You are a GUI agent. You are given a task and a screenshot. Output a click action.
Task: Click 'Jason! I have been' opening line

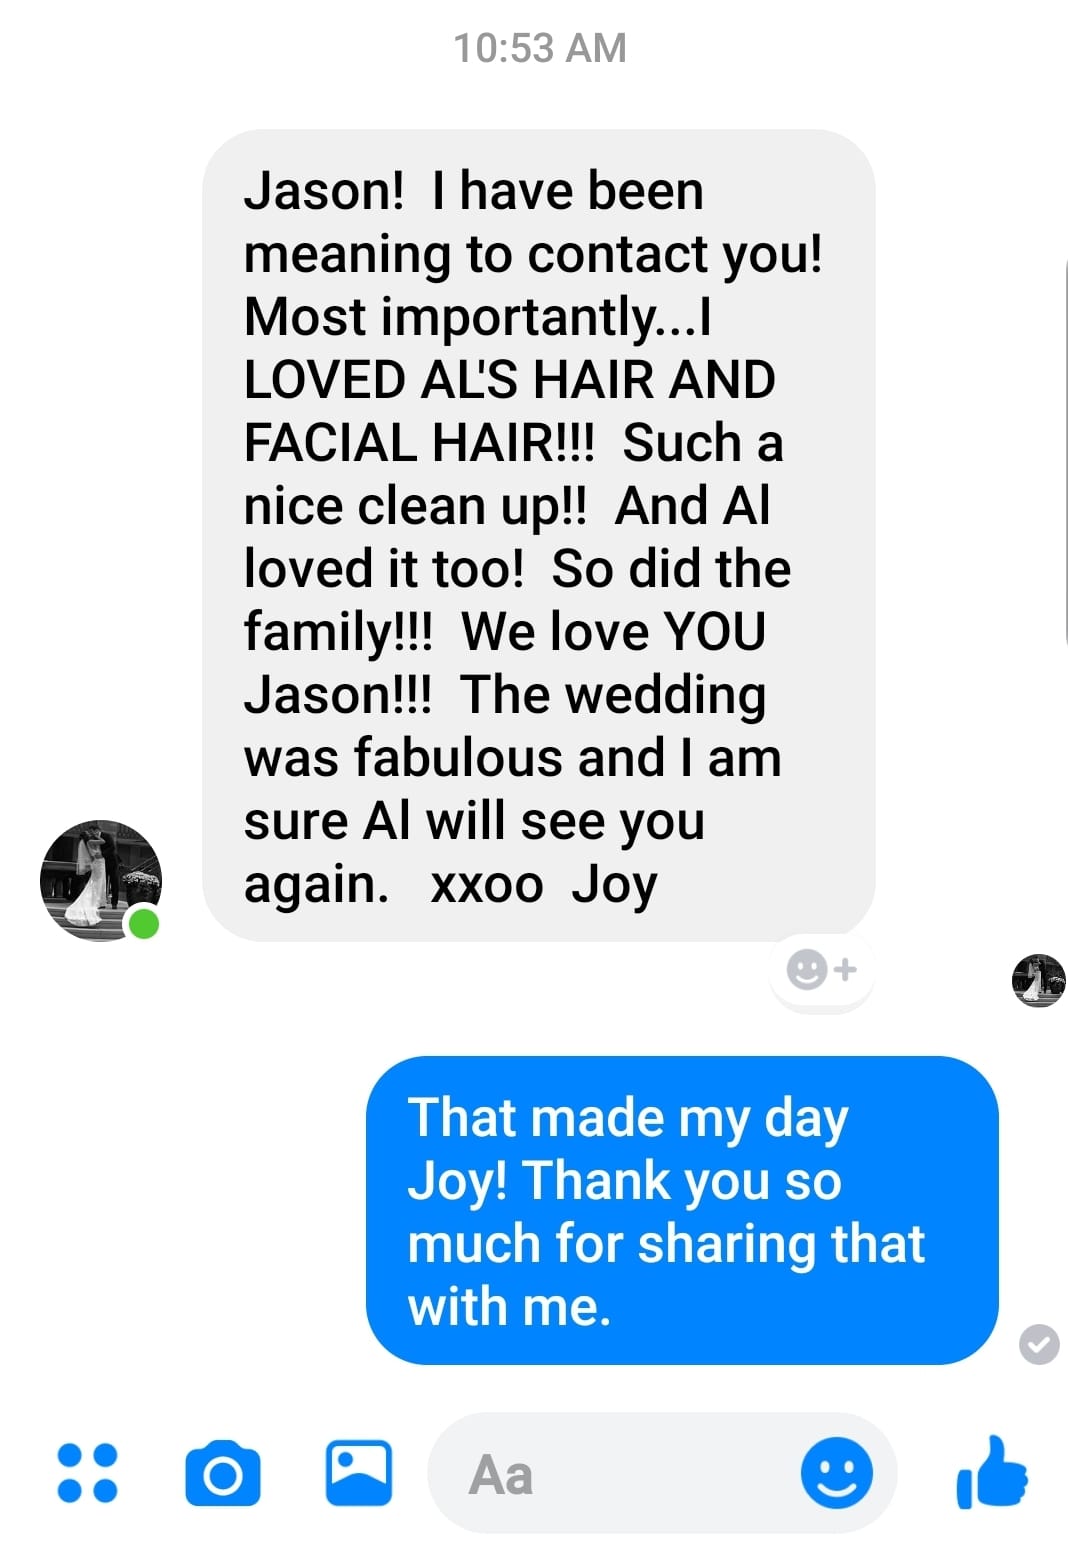tap(474, 191)
